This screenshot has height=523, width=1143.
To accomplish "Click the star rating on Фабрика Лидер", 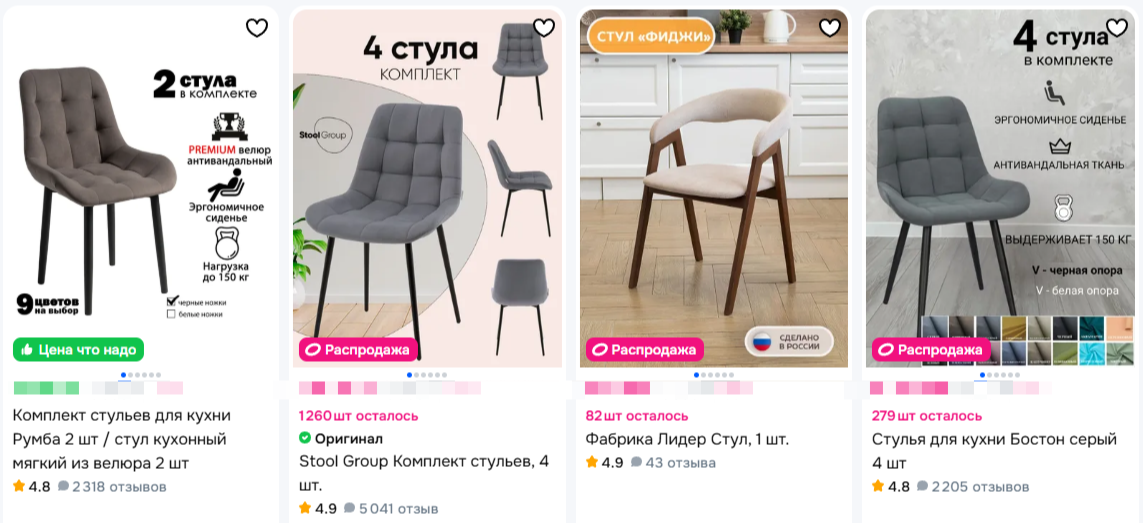I will 592,462.
